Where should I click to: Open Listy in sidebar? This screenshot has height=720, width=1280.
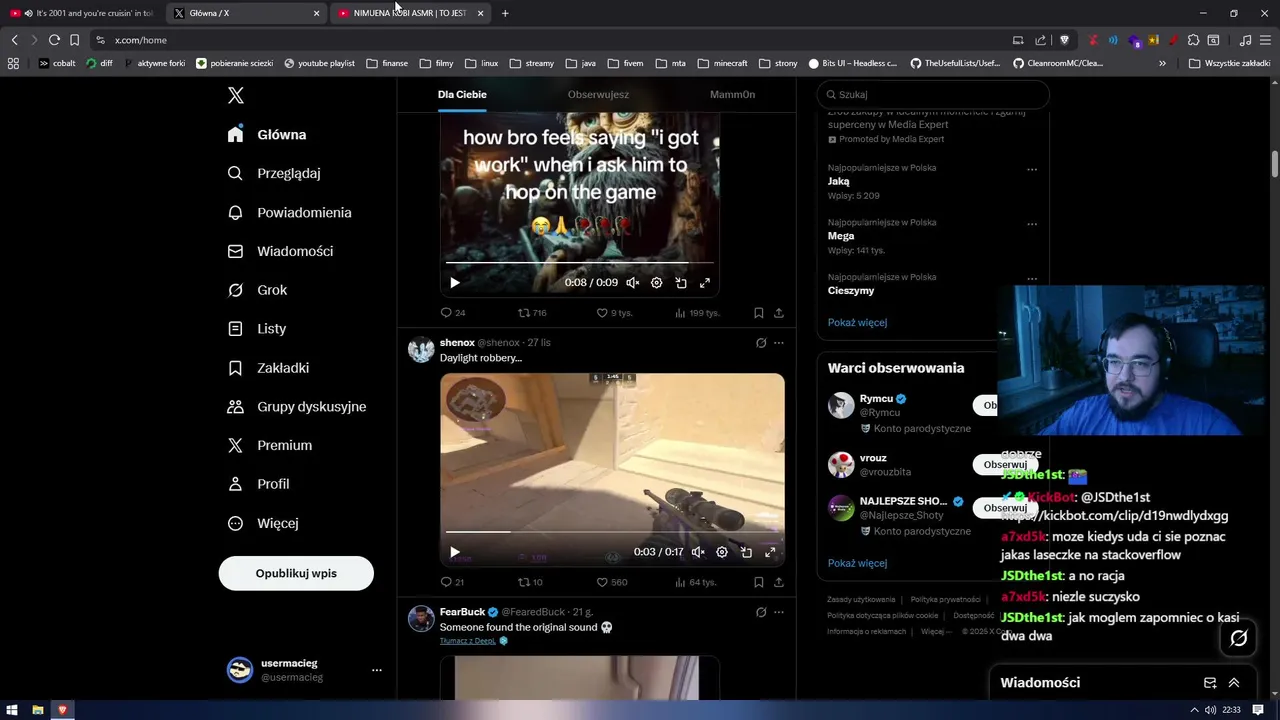[x=257, y=328]
